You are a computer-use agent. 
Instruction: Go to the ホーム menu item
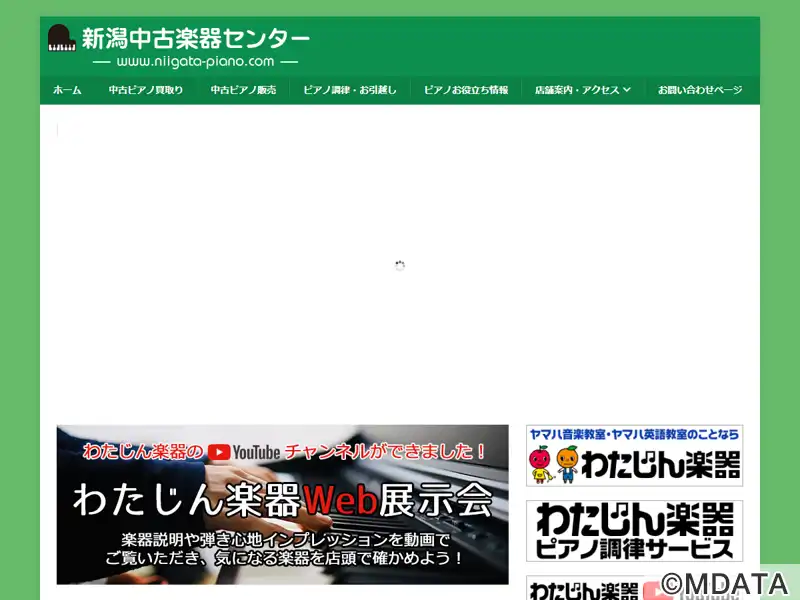[x=67, y=90]
